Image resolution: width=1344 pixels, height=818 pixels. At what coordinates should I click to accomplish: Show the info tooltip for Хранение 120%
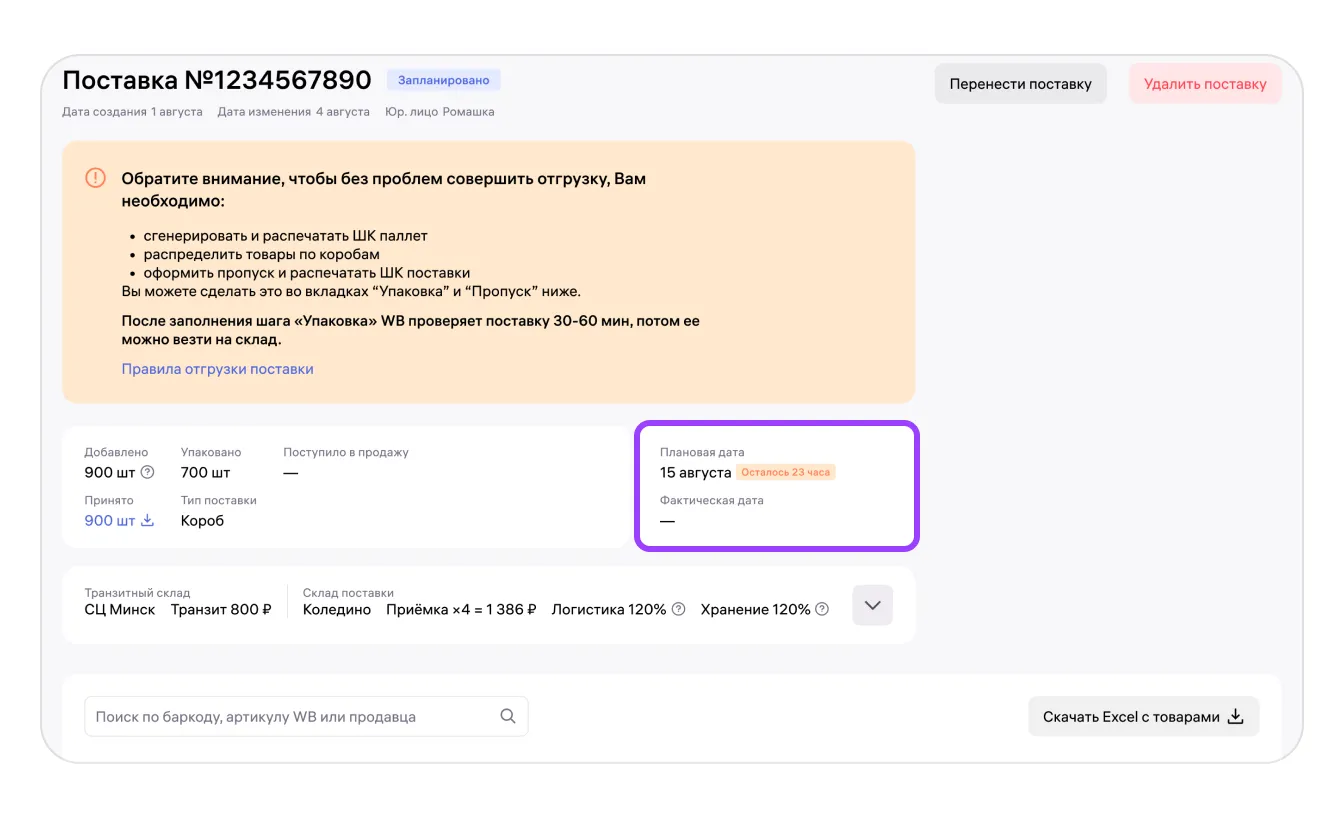[x=822, y=609]
